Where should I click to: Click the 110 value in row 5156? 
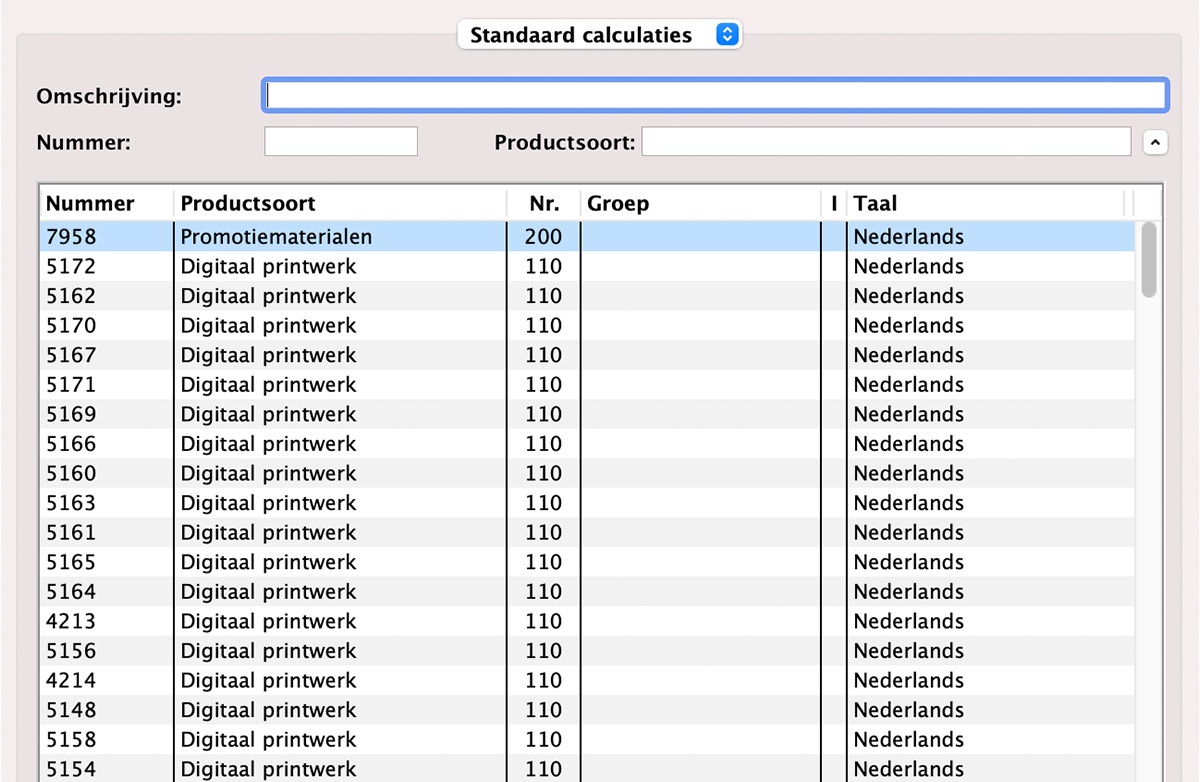click(x=544, y=651)
